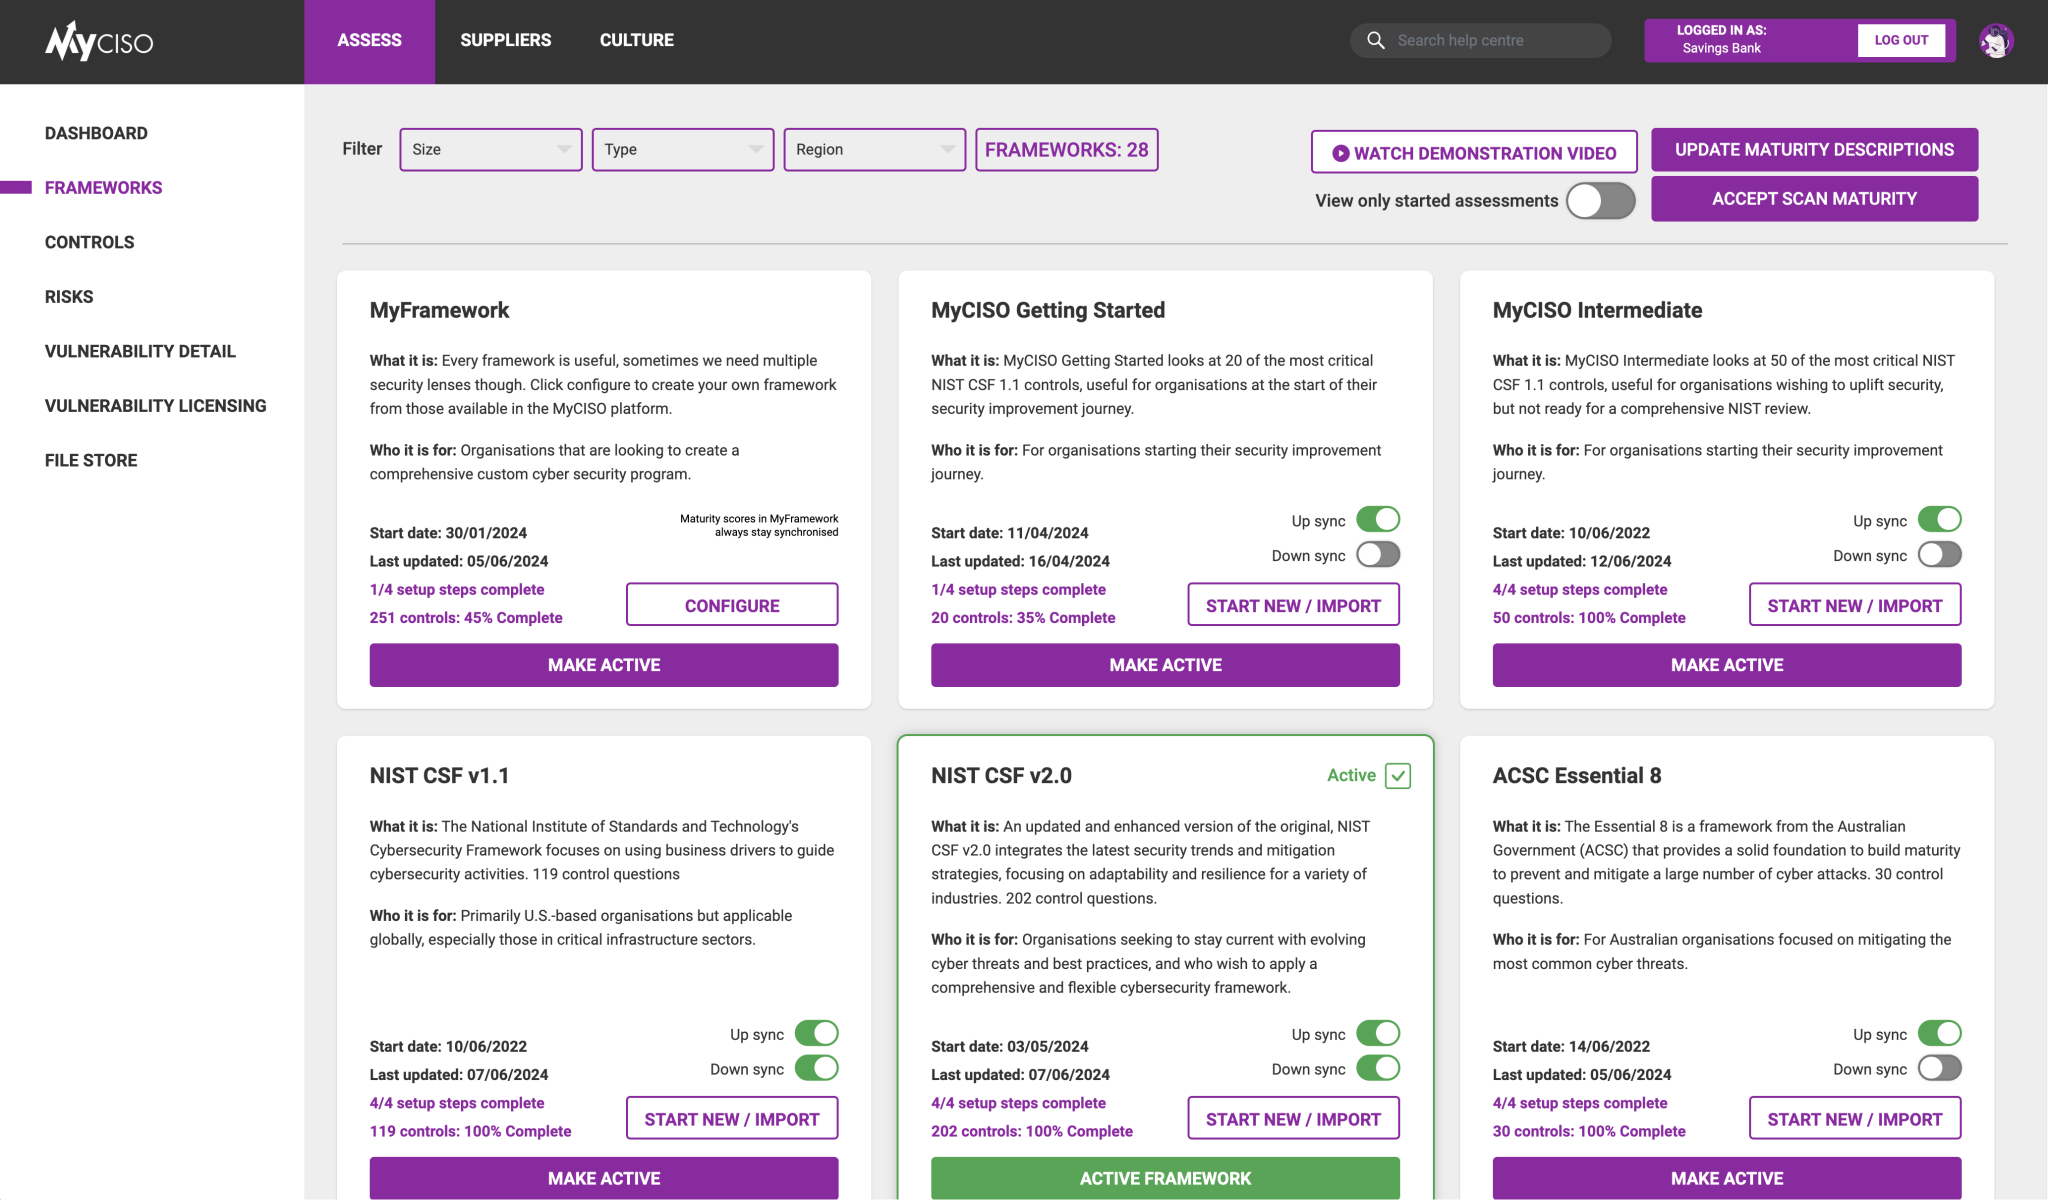Click '119 controls: 100% Complete' link

[x=470, y=1131]
